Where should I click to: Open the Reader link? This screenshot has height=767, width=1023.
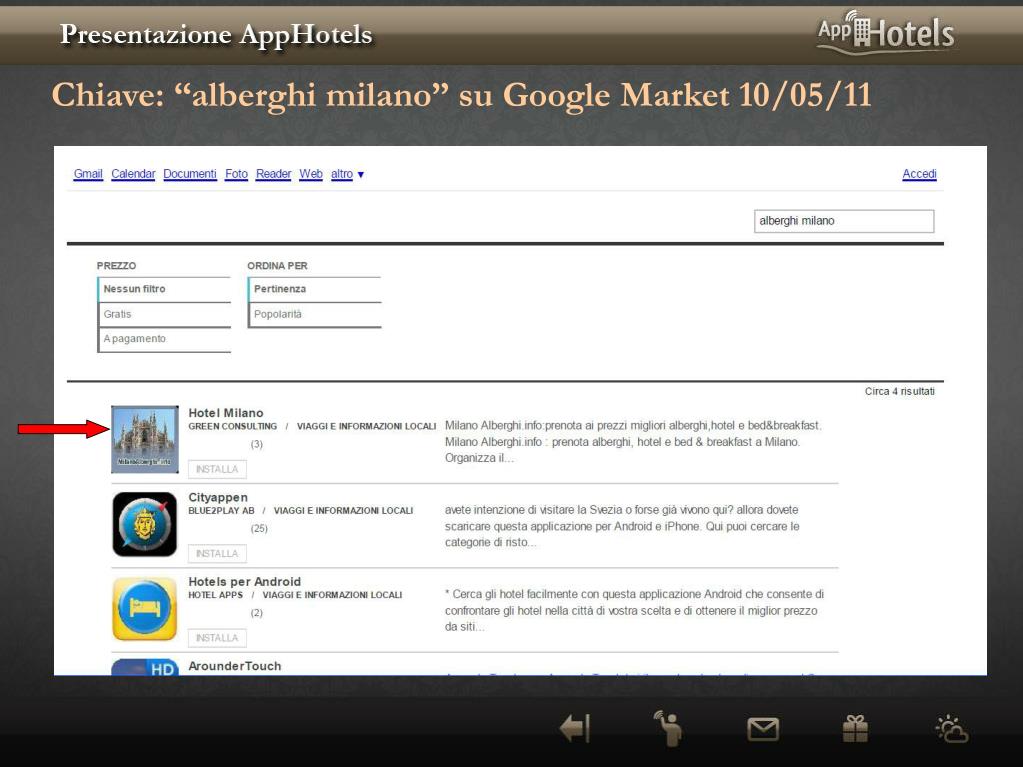pos(273,174)
